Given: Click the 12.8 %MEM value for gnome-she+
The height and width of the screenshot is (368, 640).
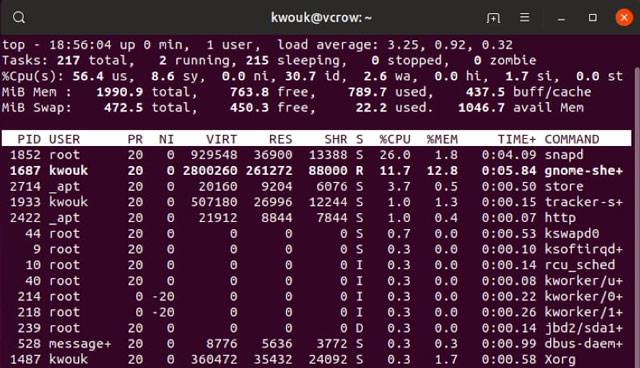Looking at the screenshot, I should click(442, 171).
